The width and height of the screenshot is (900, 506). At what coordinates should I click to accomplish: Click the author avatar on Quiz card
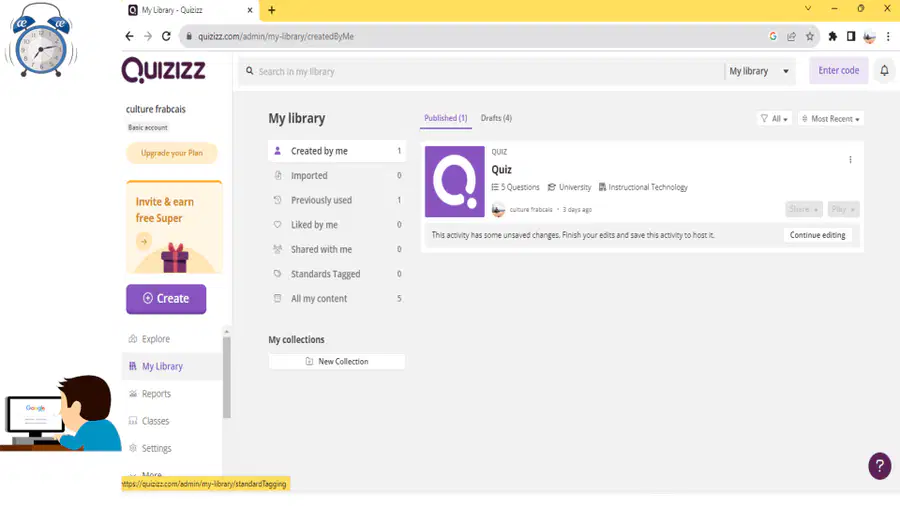(498, 209)
